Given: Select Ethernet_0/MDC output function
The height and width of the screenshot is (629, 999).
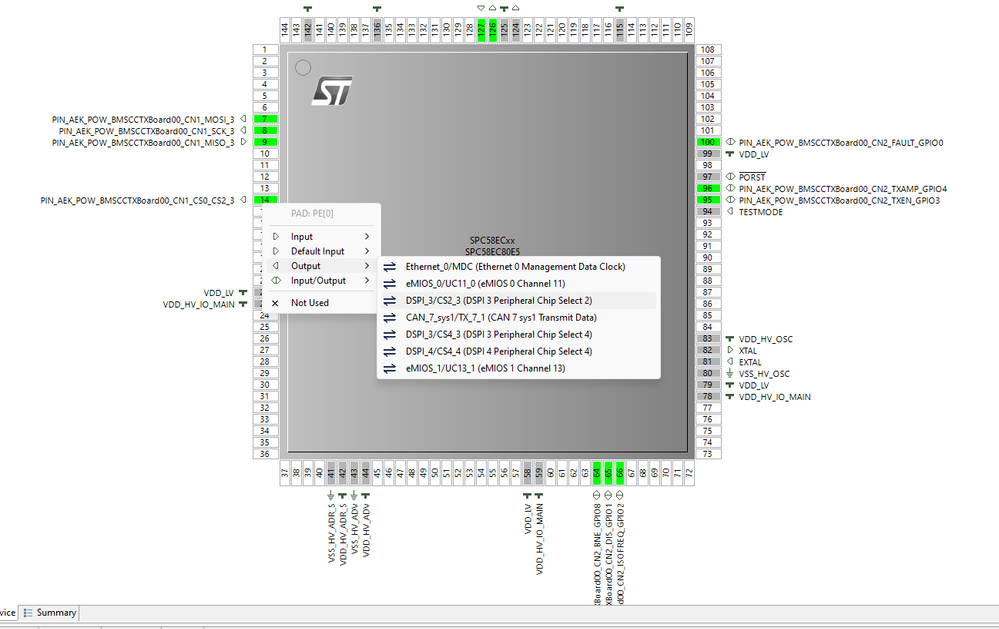Looking at the screenshot, I should tap(519, 266).
